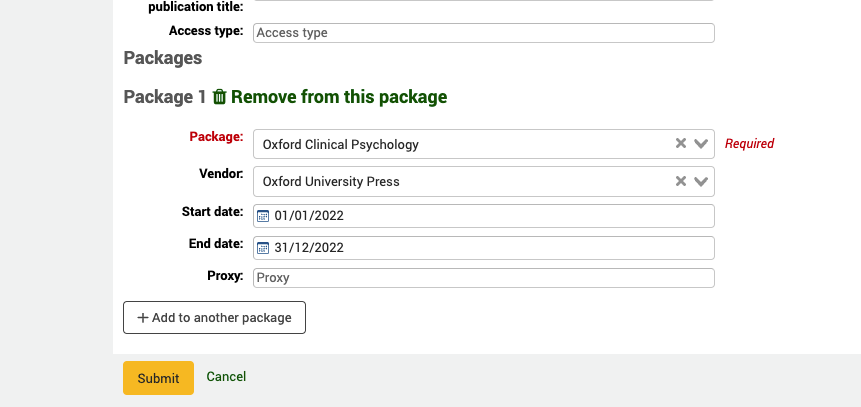The image size is (861, 407).
Task: Cancel the form changes
Action: point(226,377)
